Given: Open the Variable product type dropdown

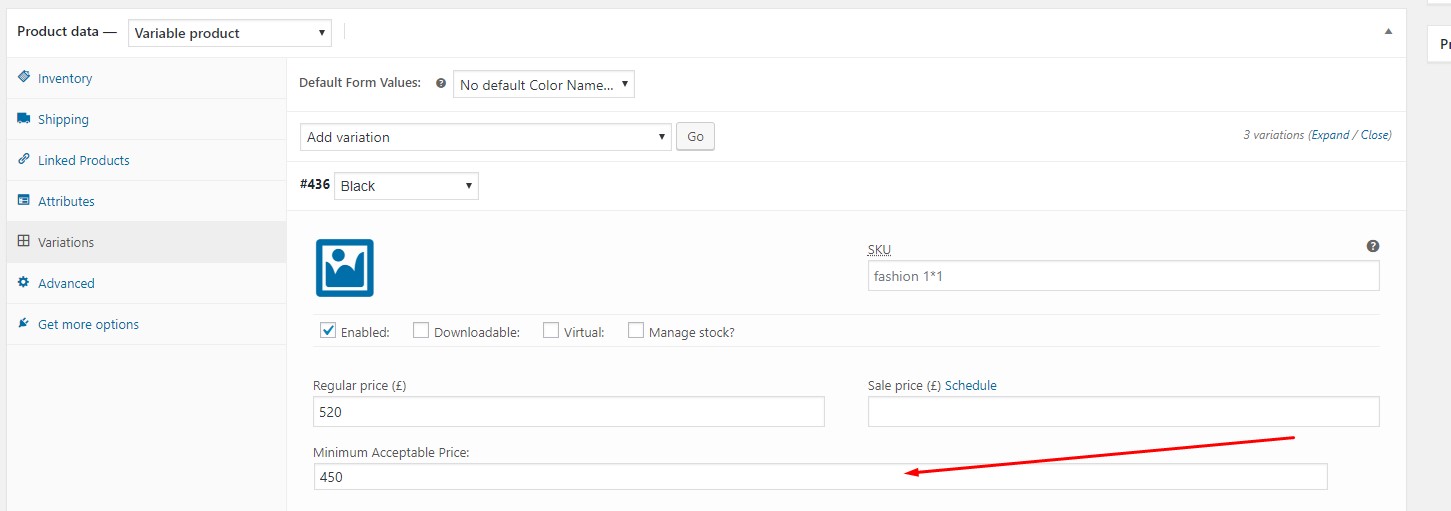Looking at the screenshot, I should 230,32.
